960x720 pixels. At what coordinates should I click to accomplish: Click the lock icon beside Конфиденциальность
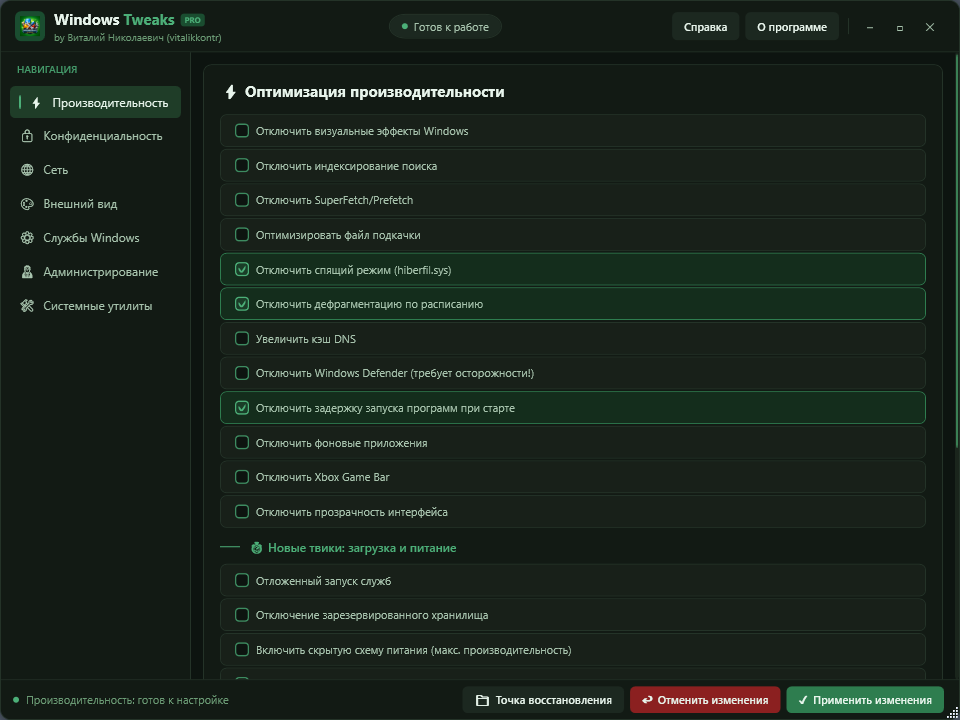(x=27, y=136)
